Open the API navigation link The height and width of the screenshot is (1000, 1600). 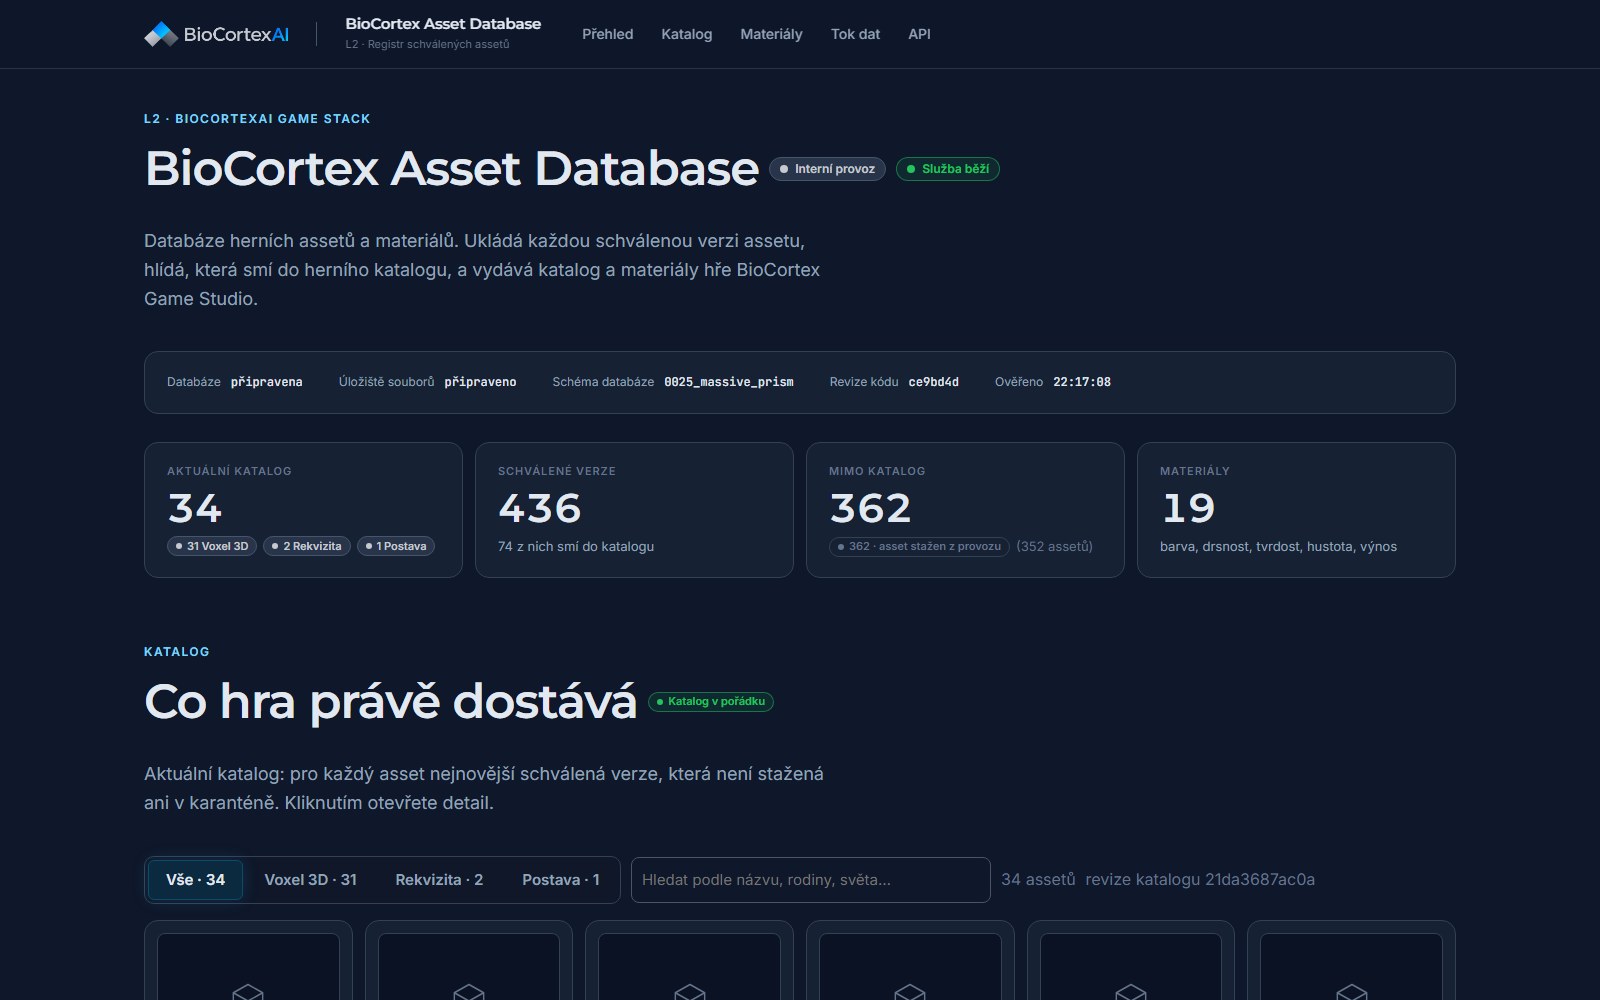click(x=919, y=34)
